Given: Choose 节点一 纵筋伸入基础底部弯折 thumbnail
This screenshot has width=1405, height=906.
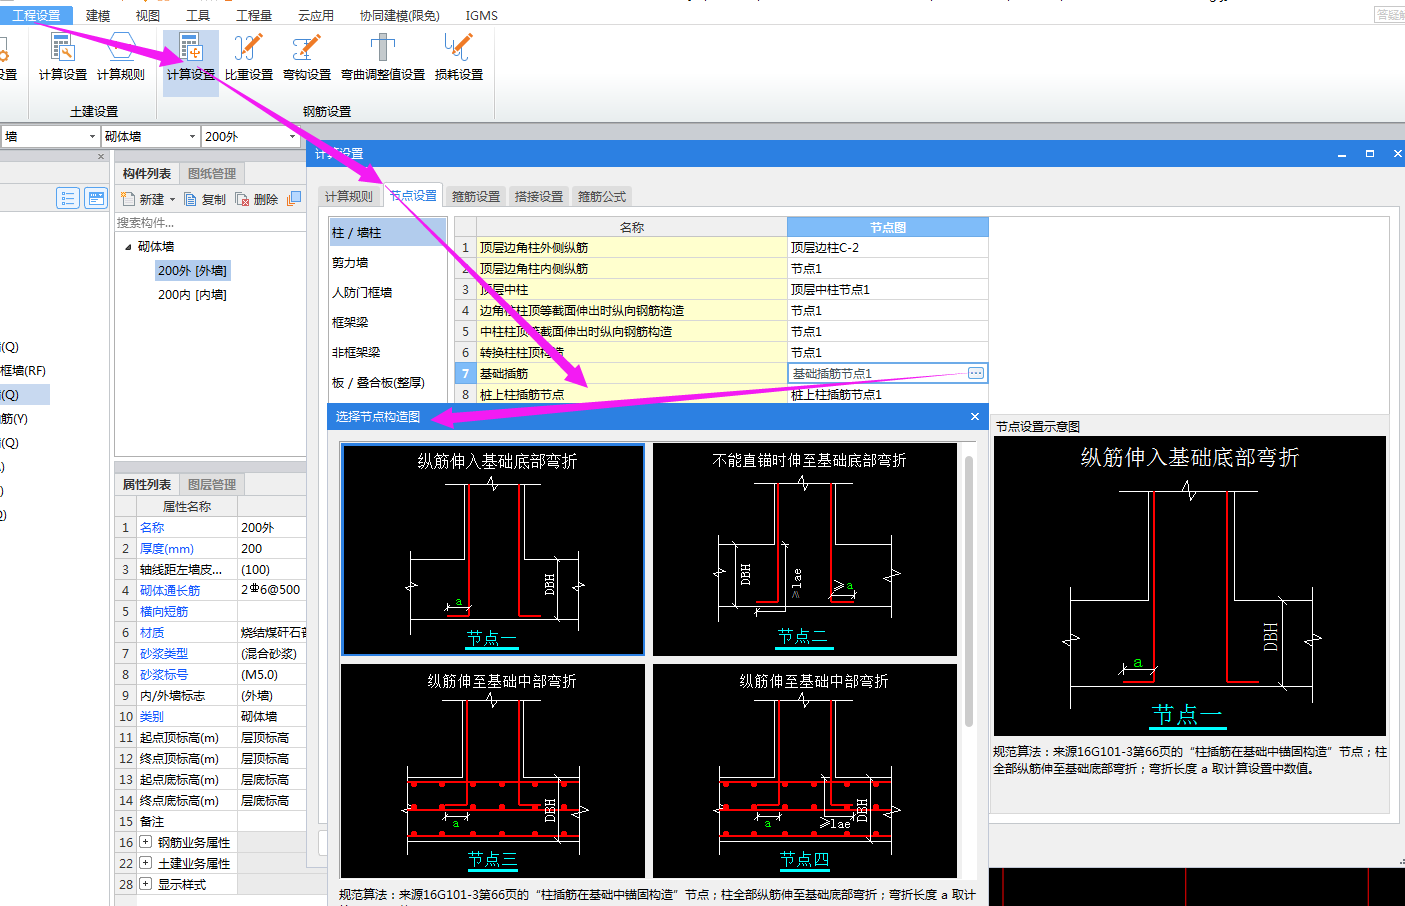Looking at the screenshot, I should click(x=493, y=549).
